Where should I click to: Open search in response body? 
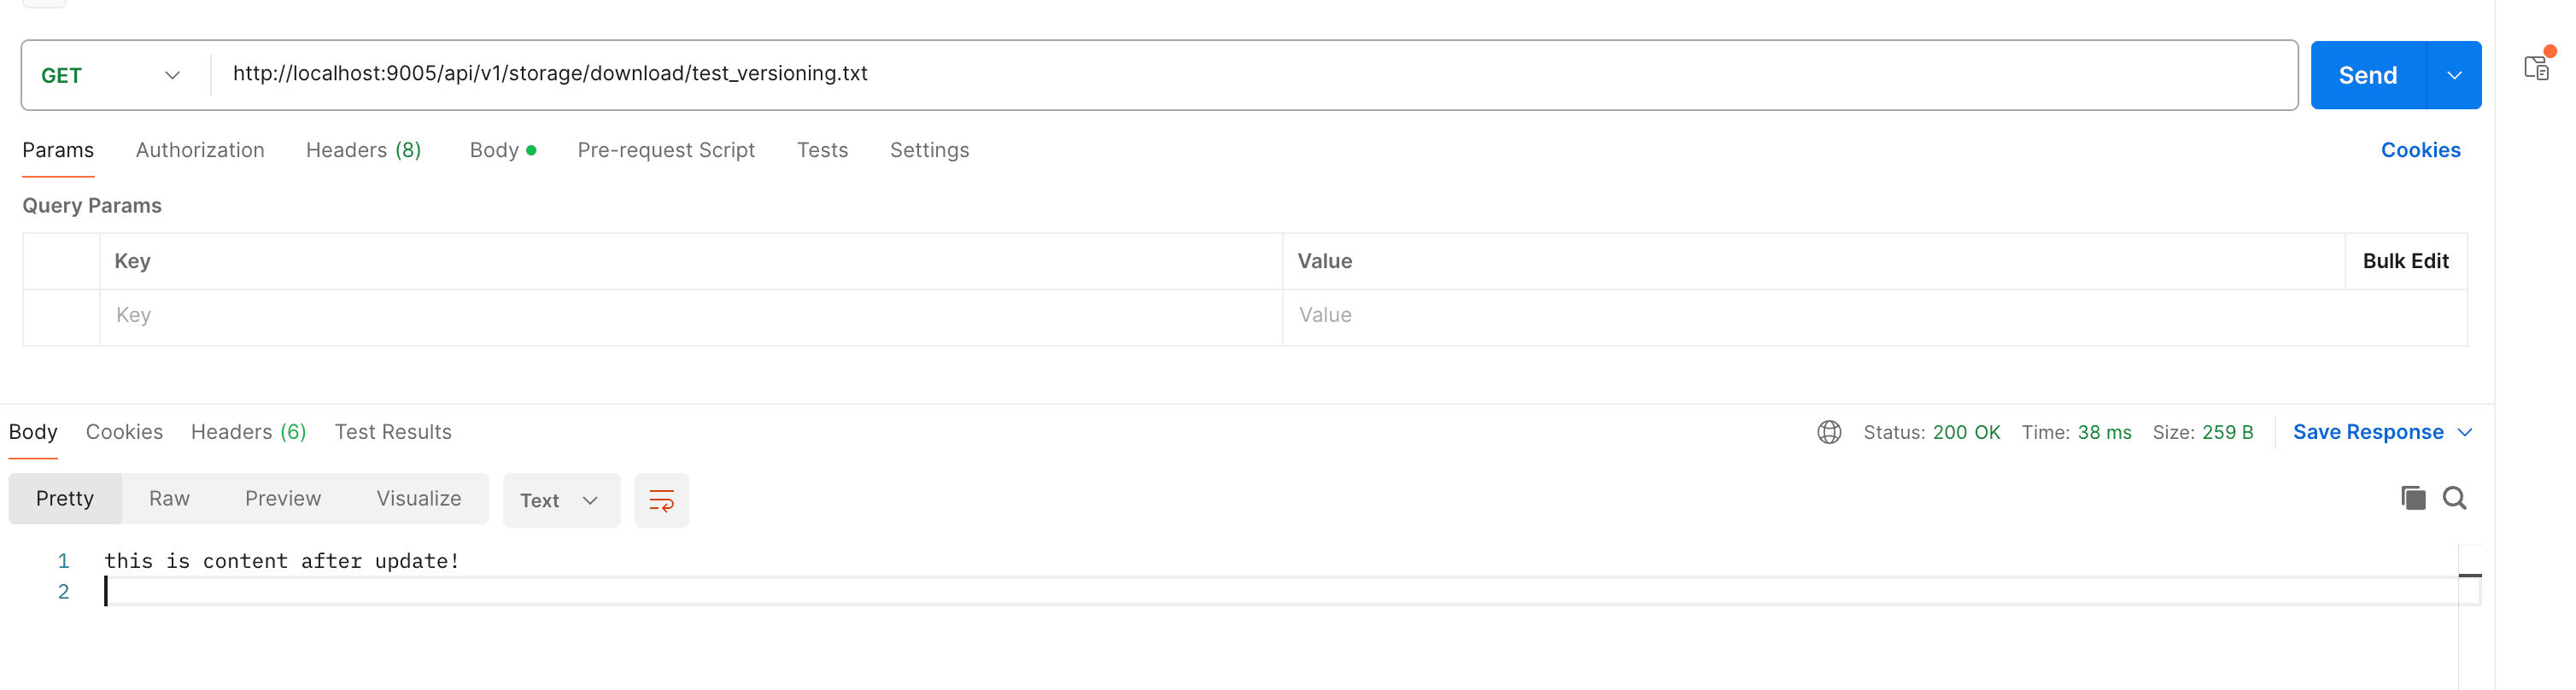(x=2454, y=498)
